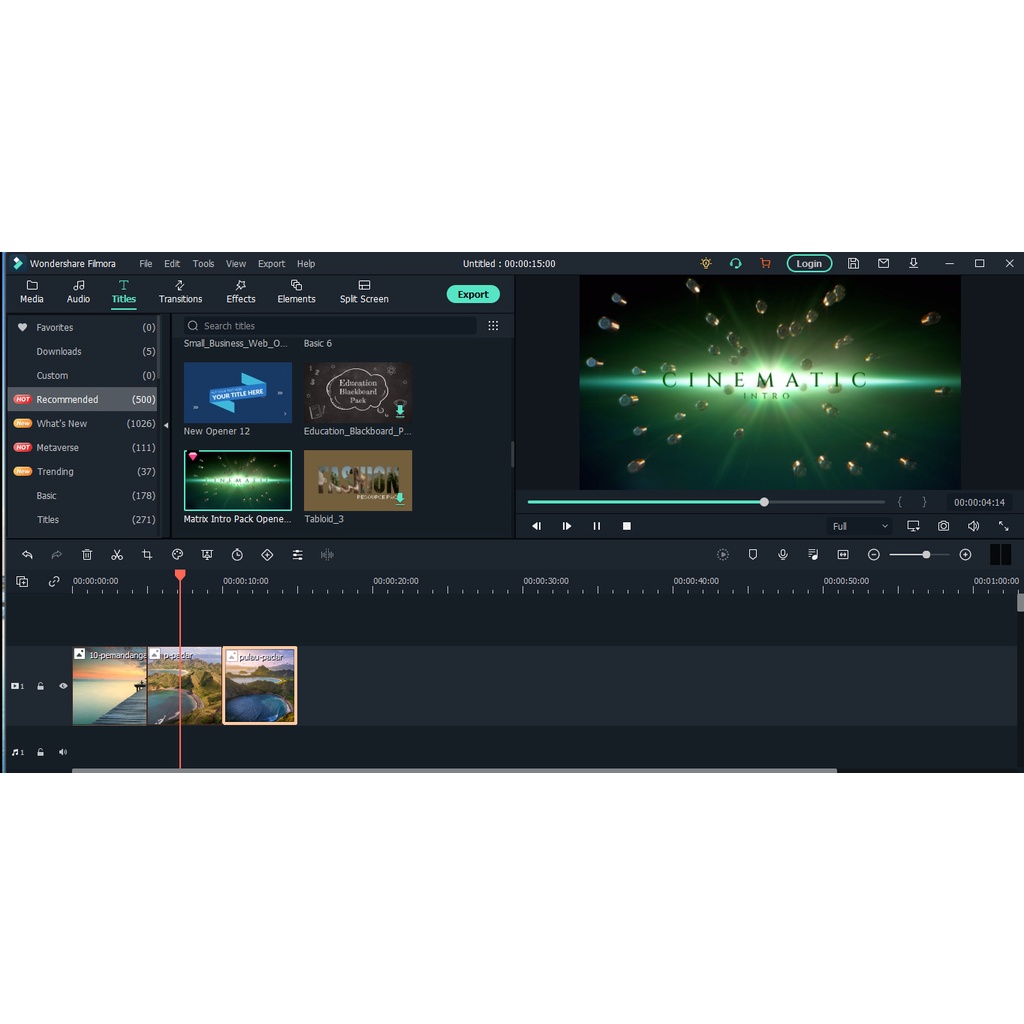The width and height of the screenshot is (1024, 1024).
Task: Toggle video track visibility eye icon
Action: 63,686
